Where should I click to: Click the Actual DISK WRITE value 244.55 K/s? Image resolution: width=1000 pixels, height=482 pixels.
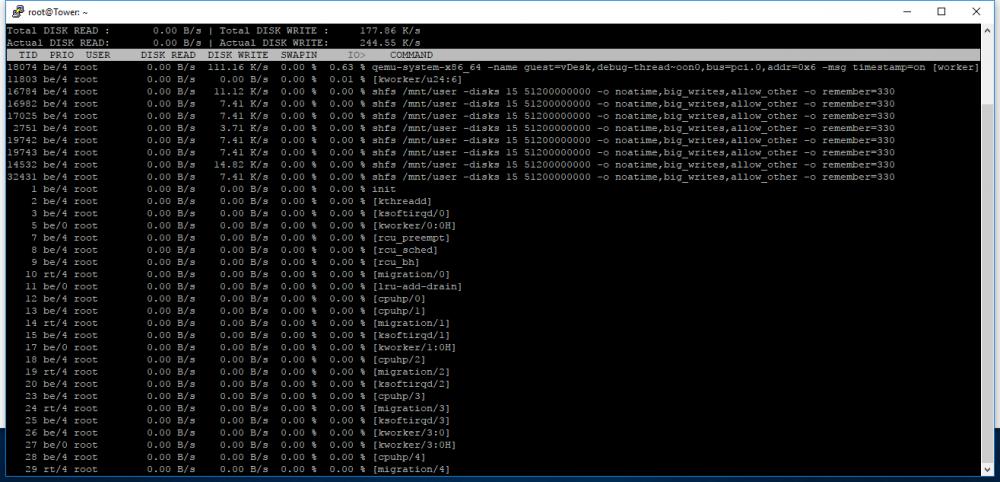(x=390, y=43)
